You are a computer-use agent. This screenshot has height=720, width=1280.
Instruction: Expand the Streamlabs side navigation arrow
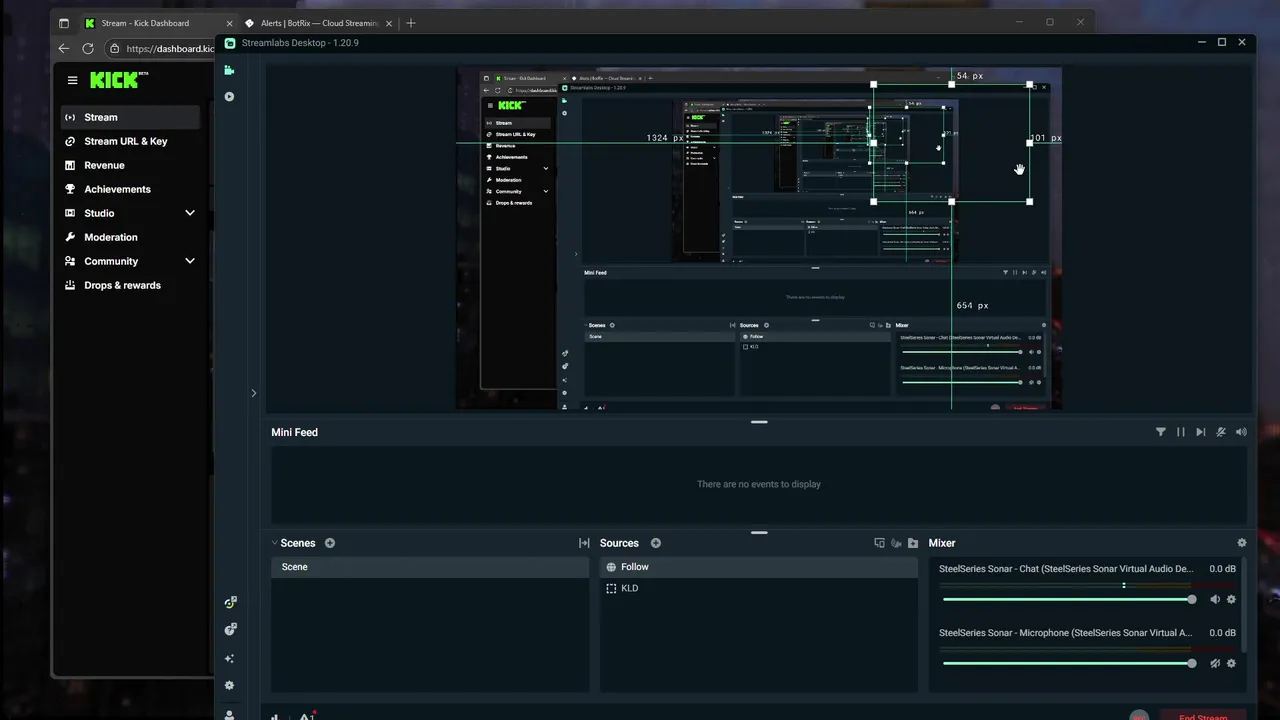click(x=253, y=393)
